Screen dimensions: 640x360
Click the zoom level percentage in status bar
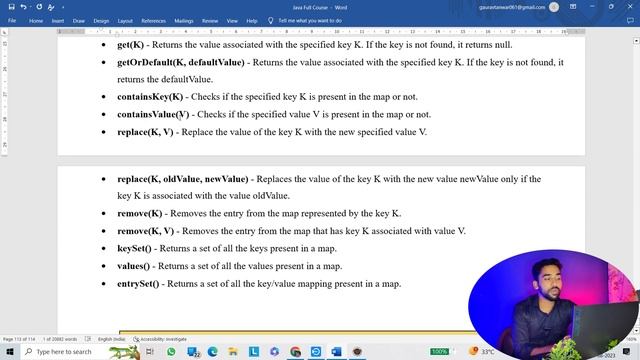(x=631, y=339)
